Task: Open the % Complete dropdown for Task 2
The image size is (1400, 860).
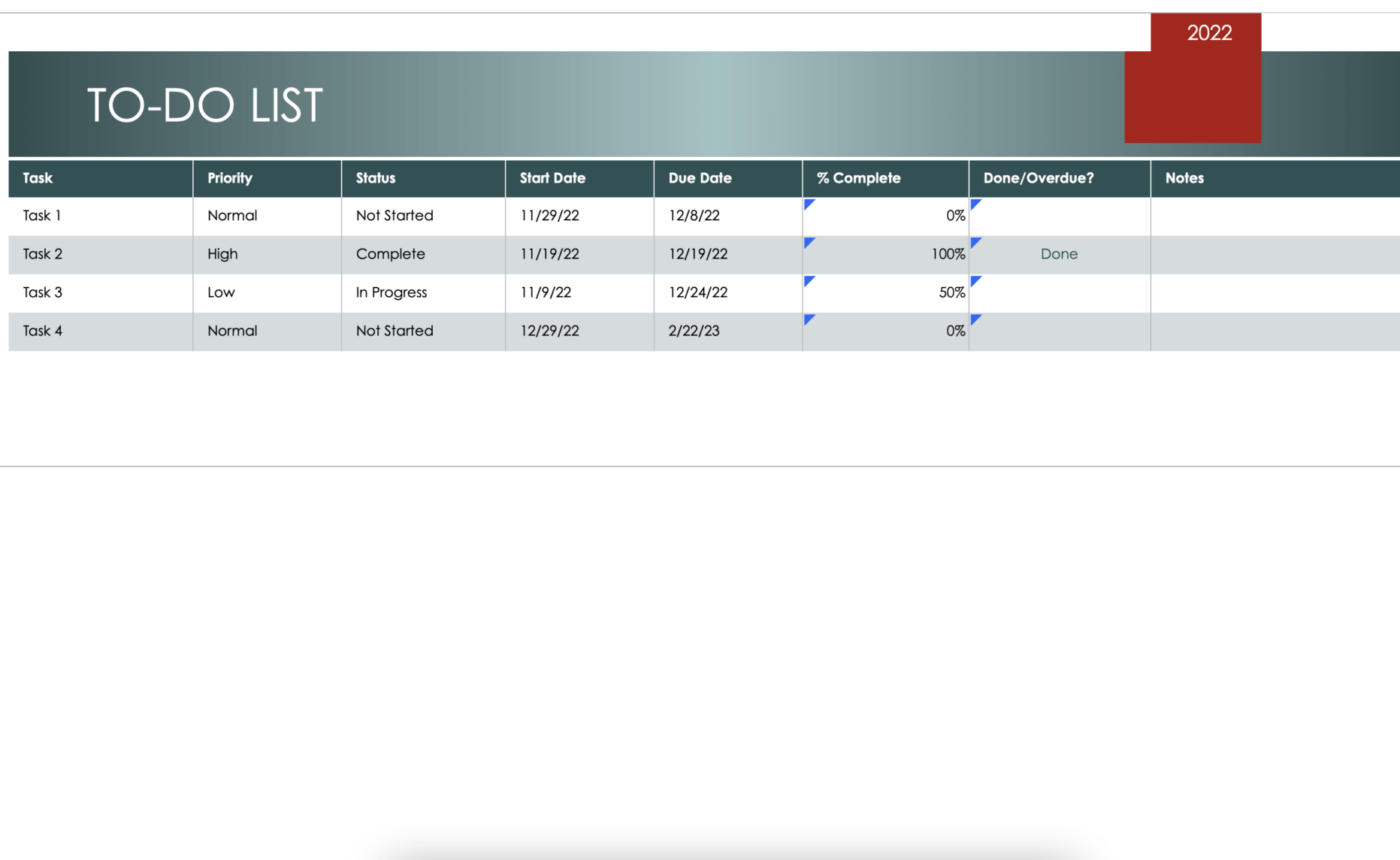Action: [808, 244]
